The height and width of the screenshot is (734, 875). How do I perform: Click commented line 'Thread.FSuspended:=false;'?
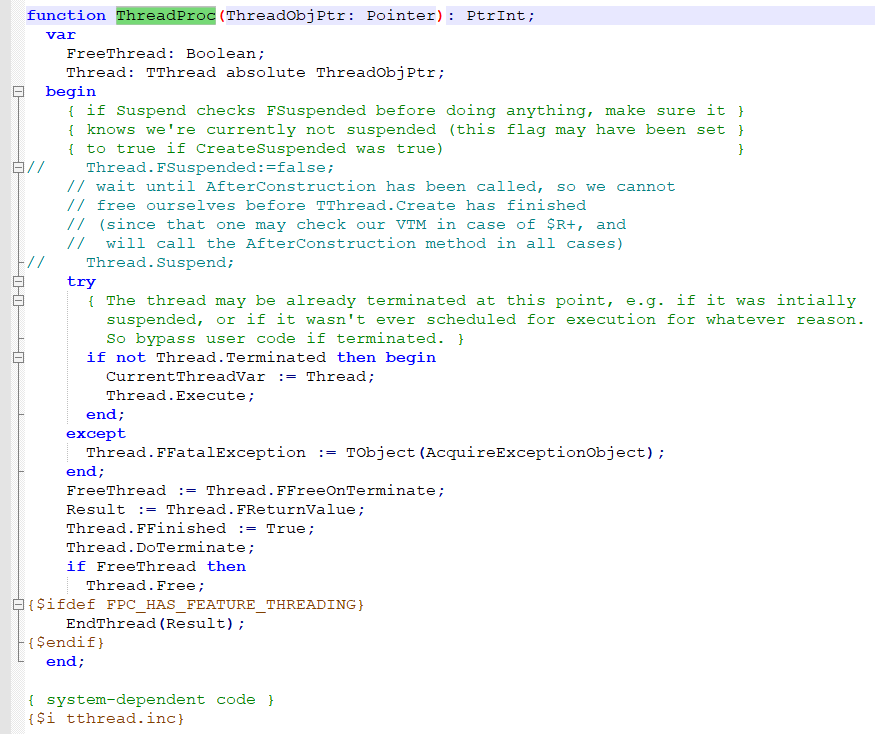[210, 167]
